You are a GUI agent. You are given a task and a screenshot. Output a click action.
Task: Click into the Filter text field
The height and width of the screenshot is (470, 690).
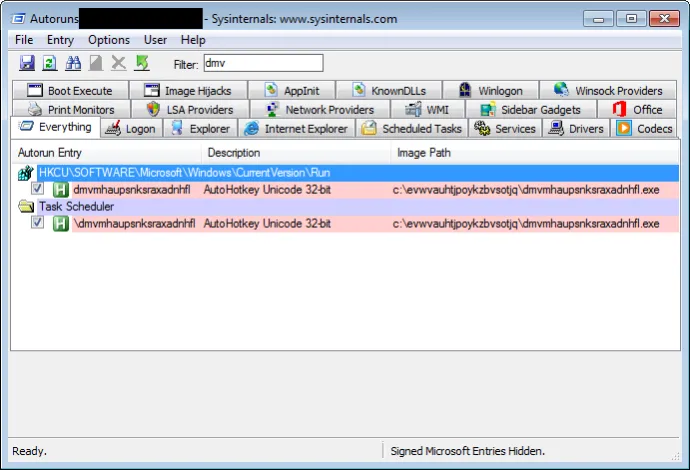click(262, 63)
